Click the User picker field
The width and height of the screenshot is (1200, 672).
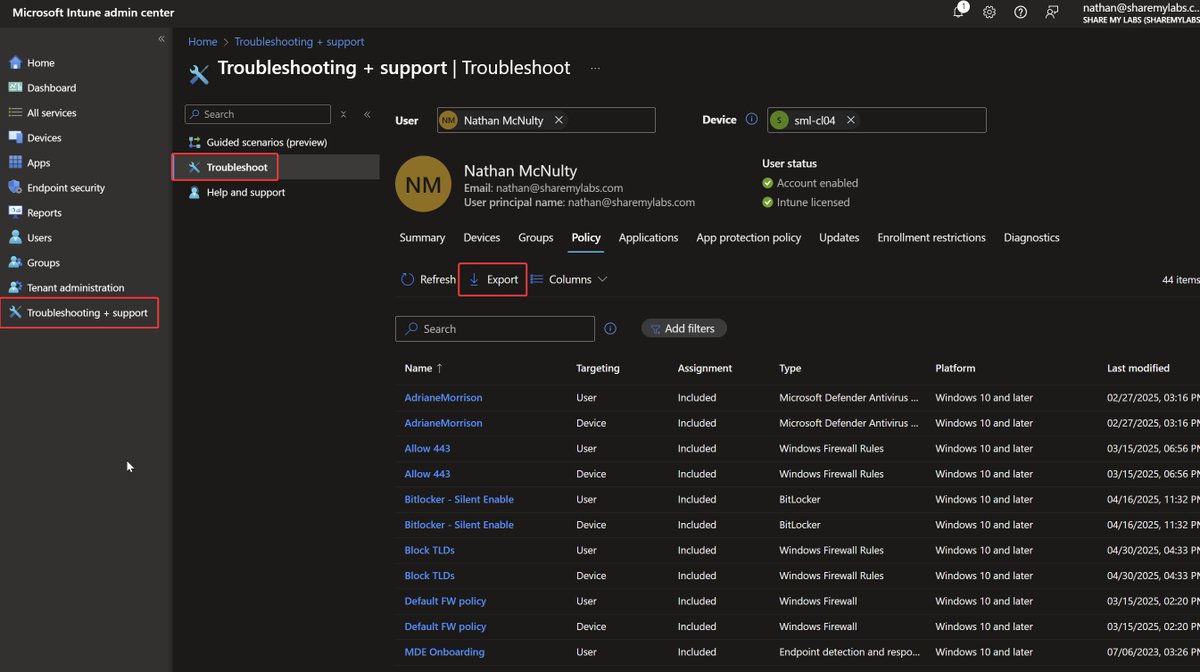click(546, 120)
